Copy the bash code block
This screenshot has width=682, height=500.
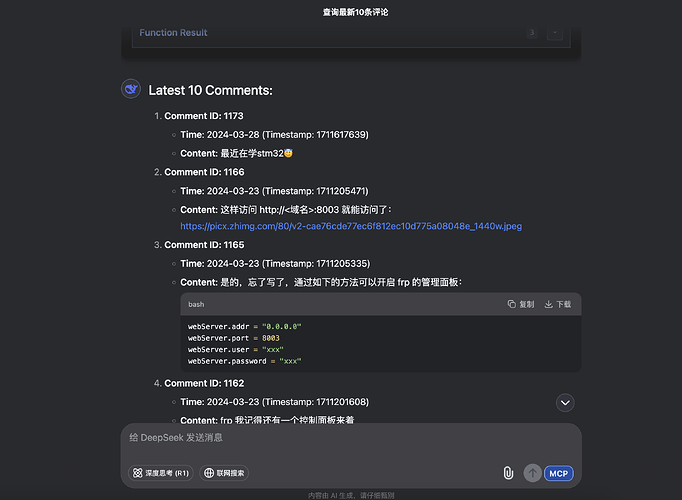(x=521, y=304)
